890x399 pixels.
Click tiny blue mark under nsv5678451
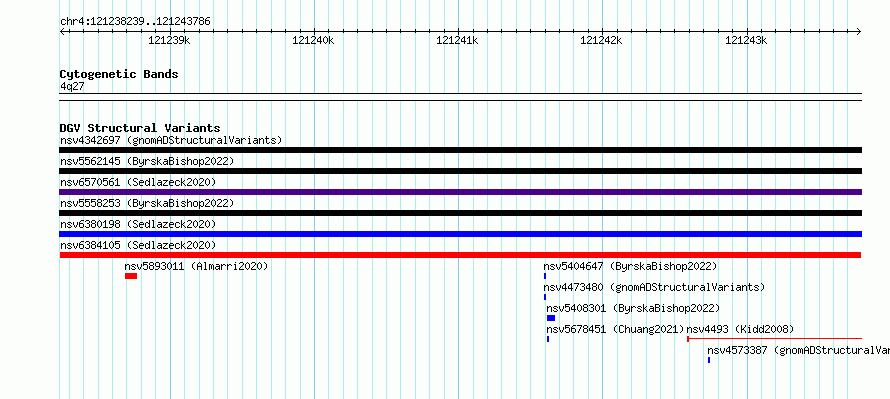548,339
